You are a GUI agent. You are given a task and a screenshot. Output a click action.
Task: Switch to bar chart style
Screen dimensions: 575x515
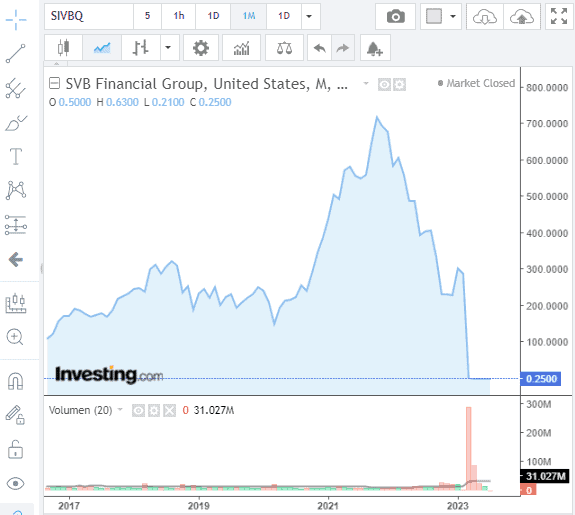(x=141, y=48)
